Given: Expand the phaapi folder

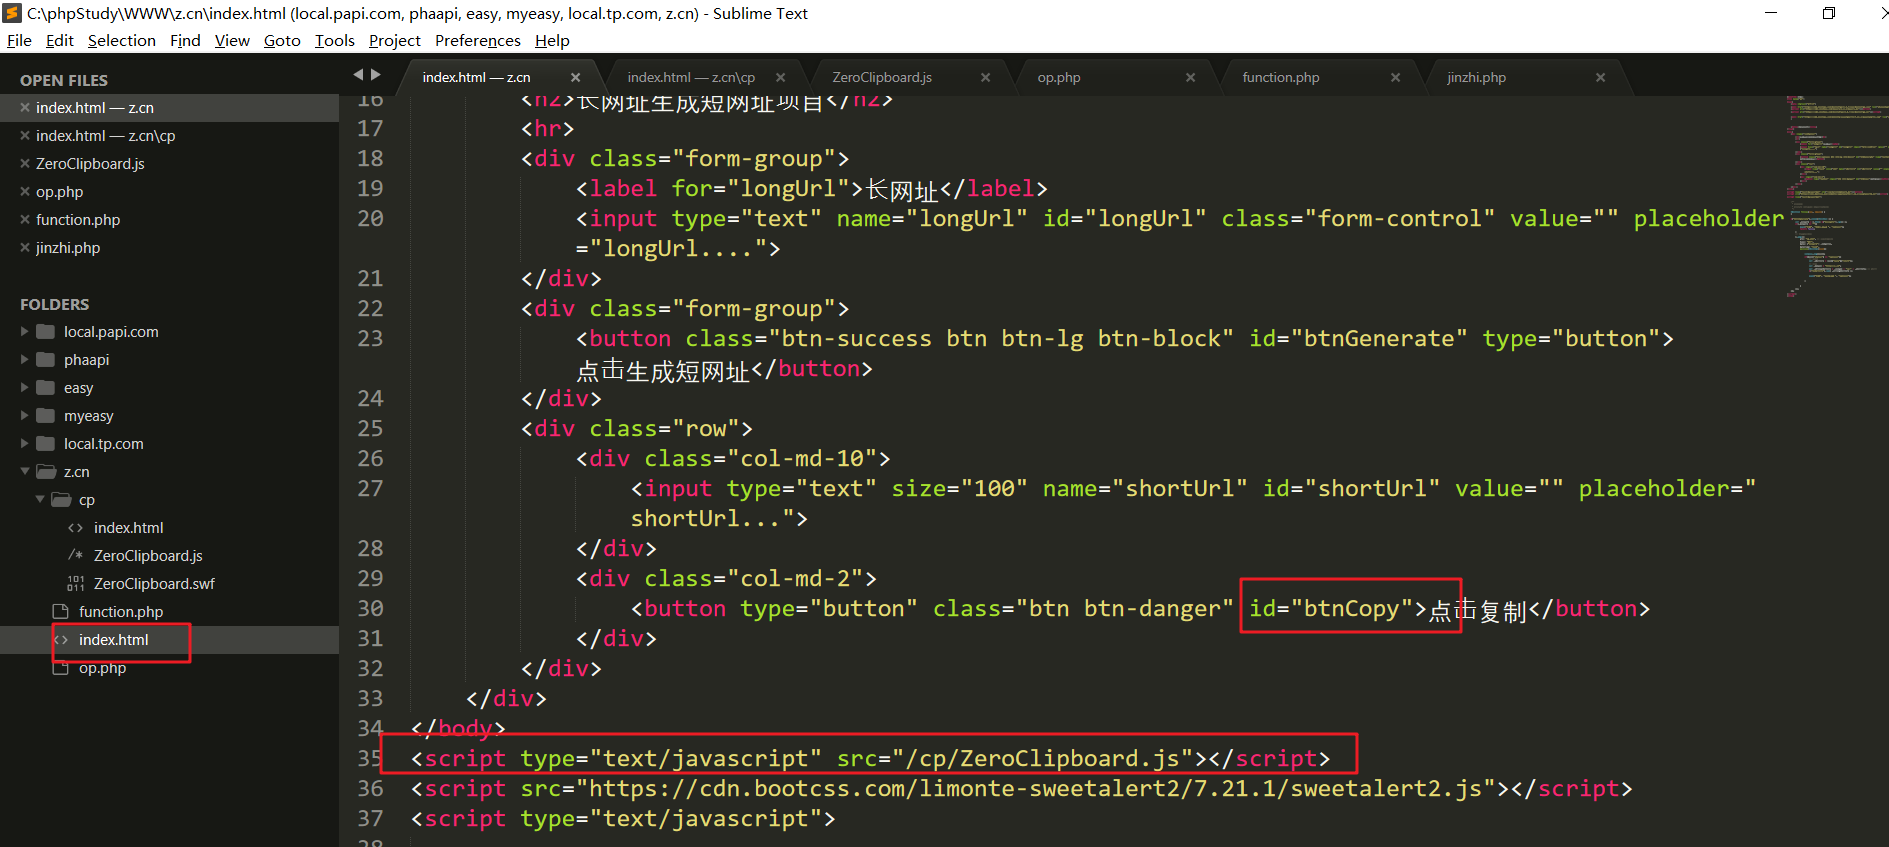Looking at the screenshot, I should pyautogui.click(x=25, y=359).
